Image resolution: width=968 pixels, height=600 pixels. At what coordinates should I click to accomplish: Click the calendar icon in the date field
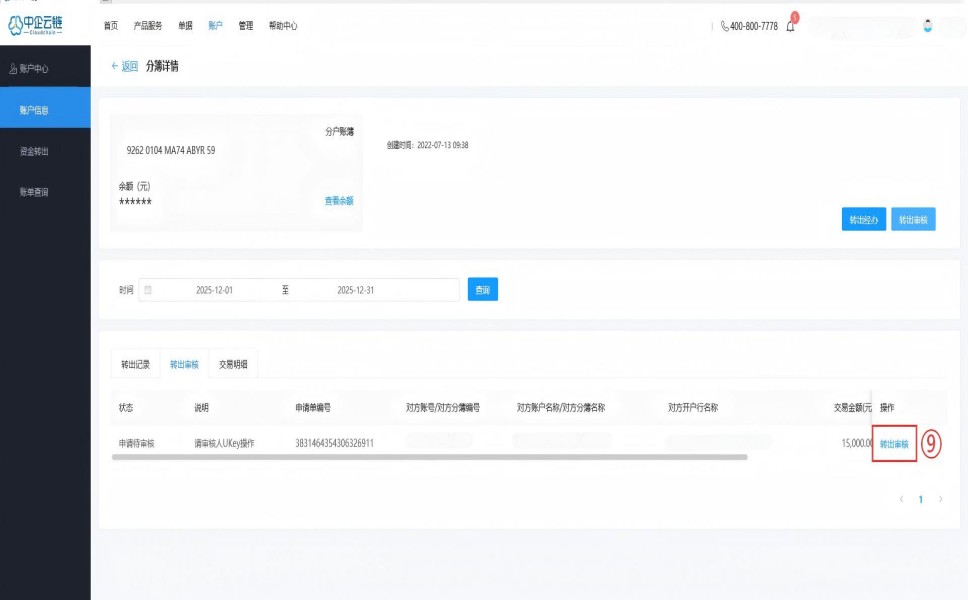click(x=148, y=290)
